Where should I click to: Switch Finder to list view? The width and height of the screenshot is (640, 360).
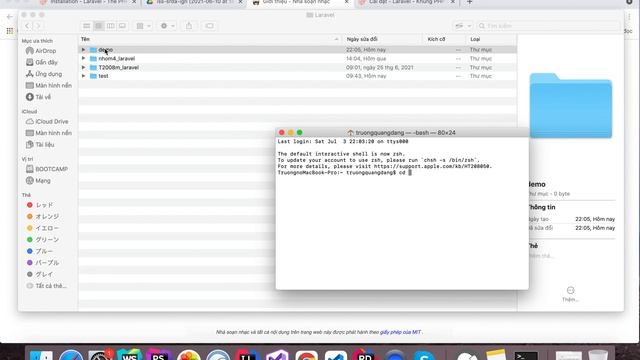coord(99,26)
